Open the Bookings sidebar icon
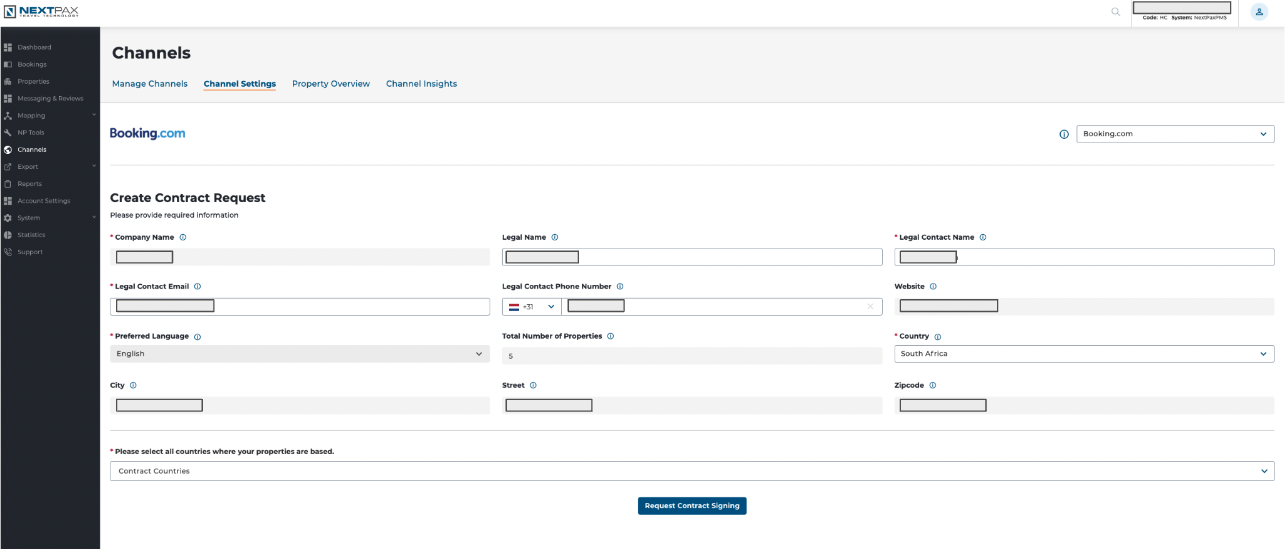Image resolution: width=1288 pixels, height=549 pixels. coord(8,64)
